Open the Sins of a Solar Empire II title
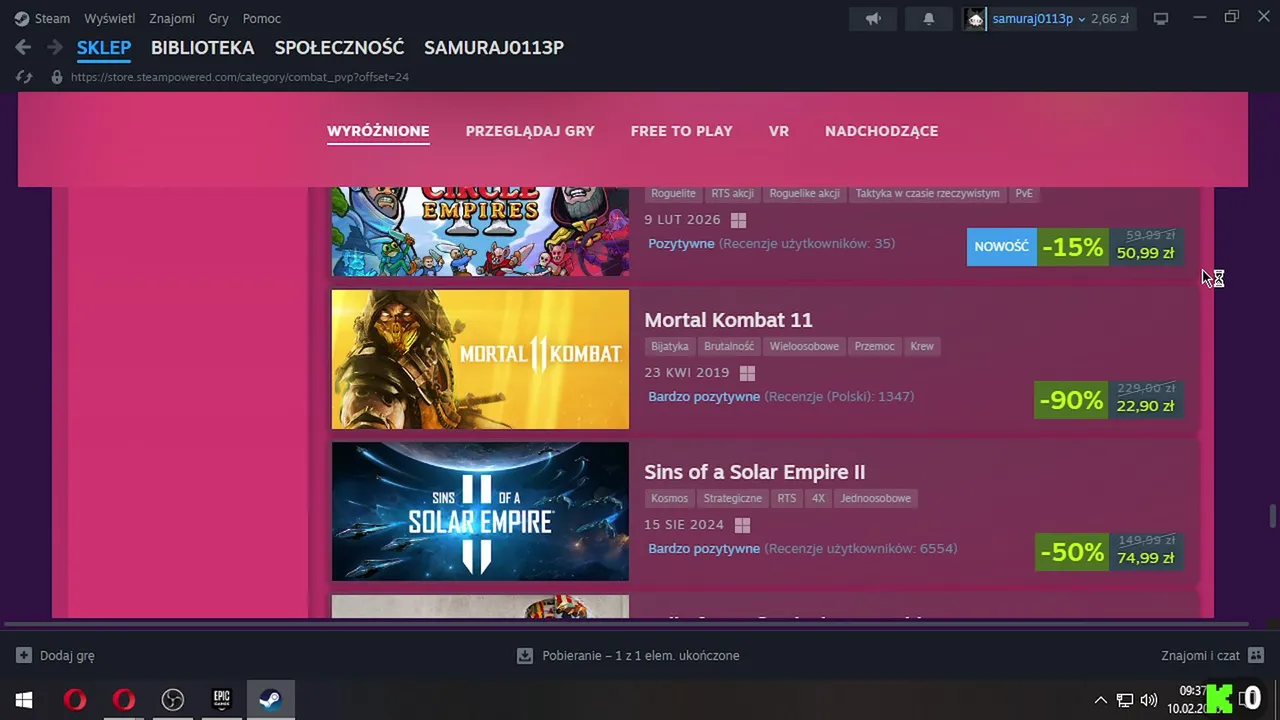 pyautogui.click(x=754, y=472)
